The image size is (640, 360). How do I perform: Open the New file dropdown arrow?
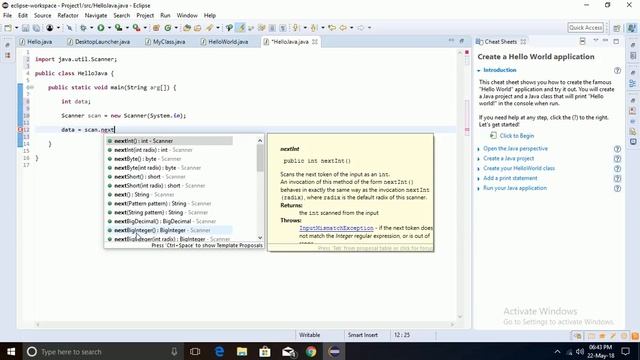click(17, 28)
